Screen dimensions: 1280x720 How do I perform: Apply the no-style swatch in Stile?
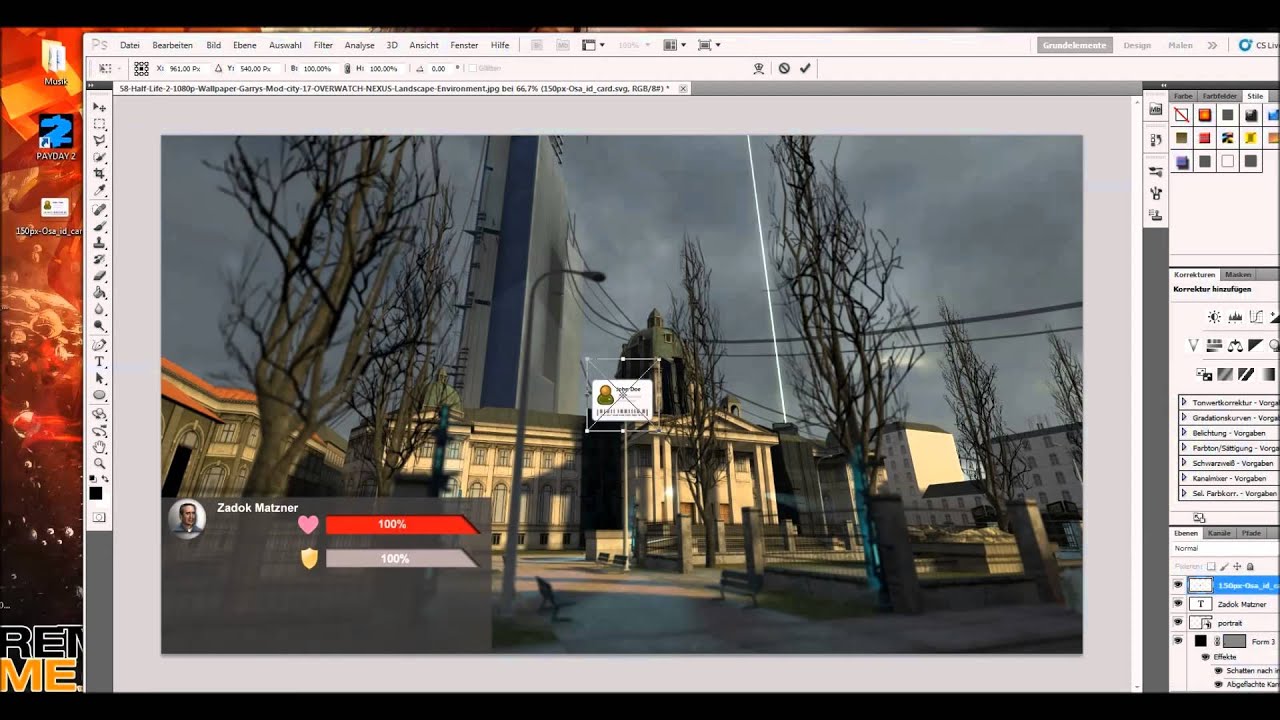click(1182, 115)
